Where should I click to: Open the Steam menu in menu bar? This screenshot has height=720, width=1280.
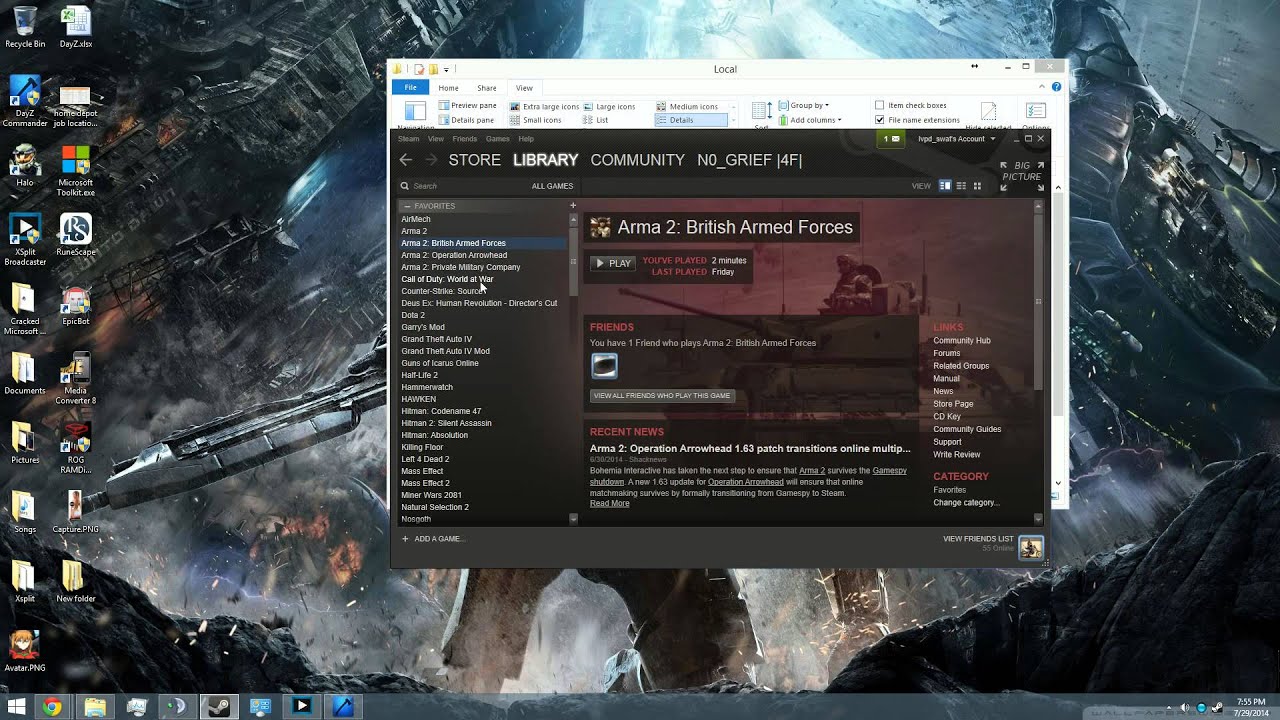(408, 139)
